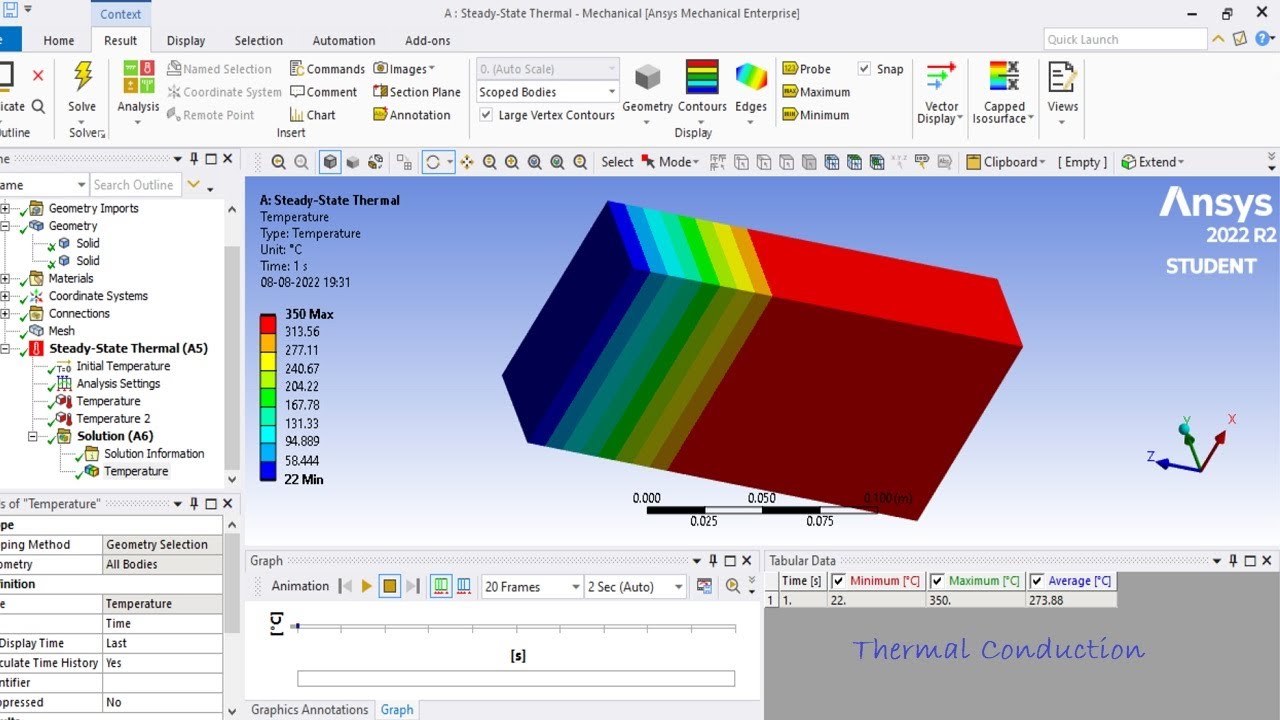The width and height of the screenshot is (1280, 720).
Task: Click the Vector Display icon
Action: (x=941, y=77)
